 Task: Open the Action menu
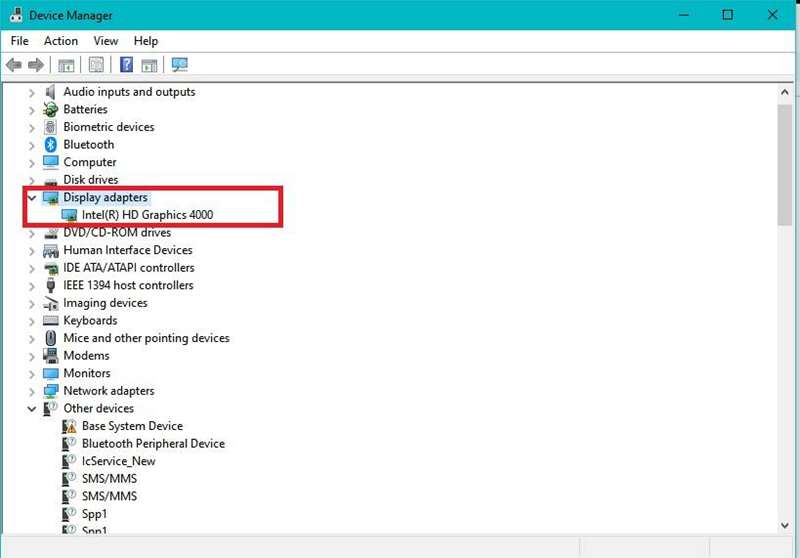point(60,41)
